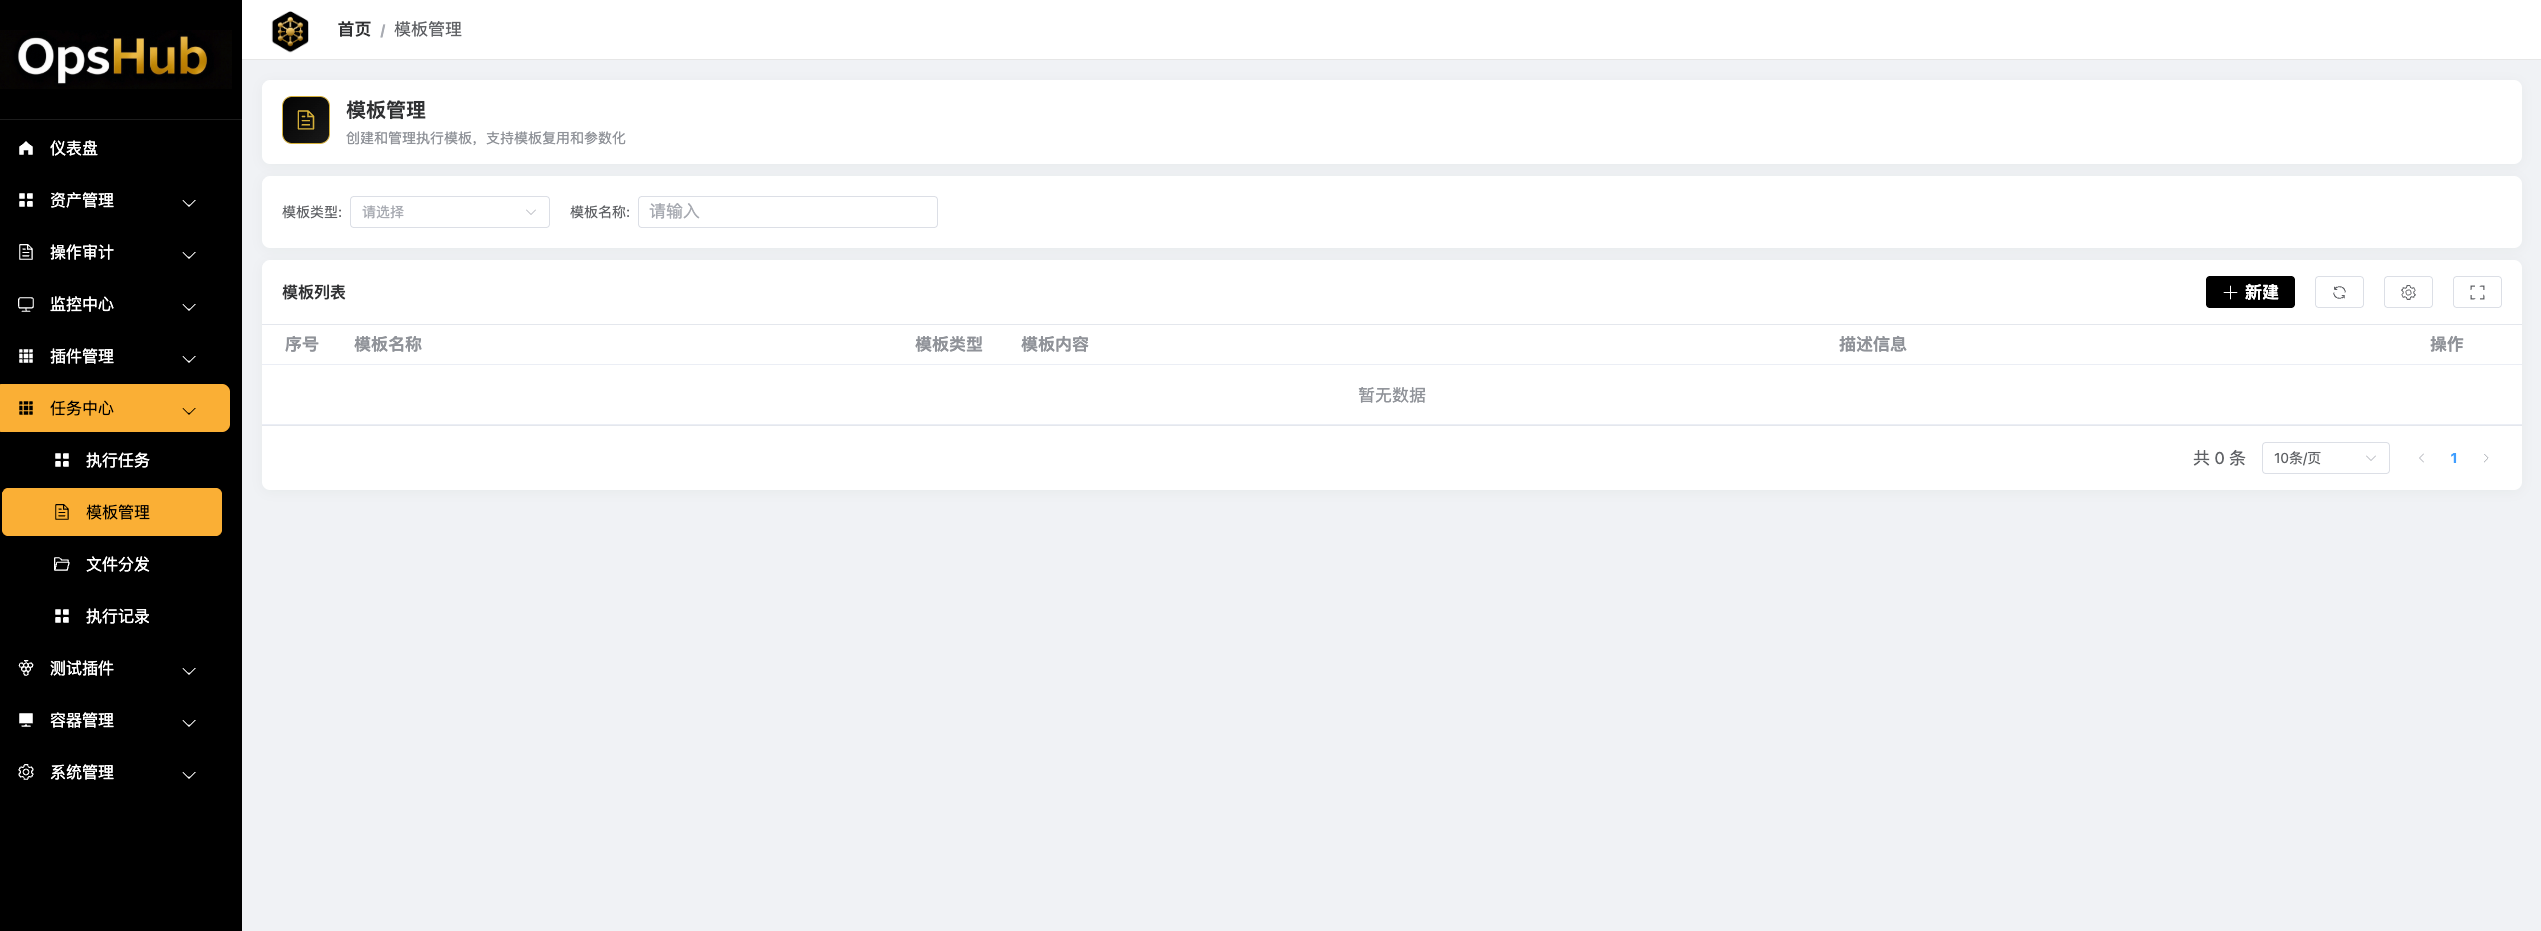Go to 执行记录 in sidebar
The height and width of the screenshot is (931, 2541).
tap(117, 616)
